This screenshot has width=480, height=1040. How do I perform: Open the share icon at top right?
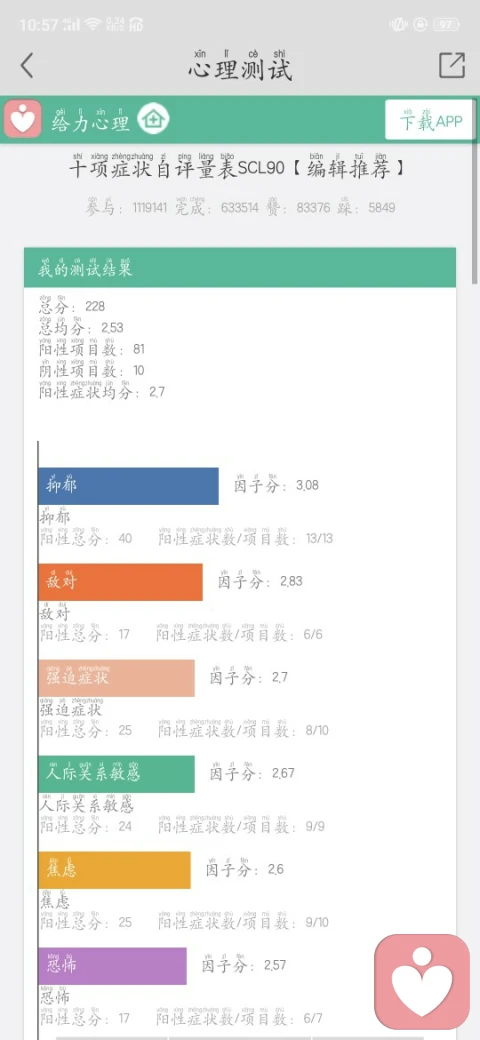(x=451, y=65)
